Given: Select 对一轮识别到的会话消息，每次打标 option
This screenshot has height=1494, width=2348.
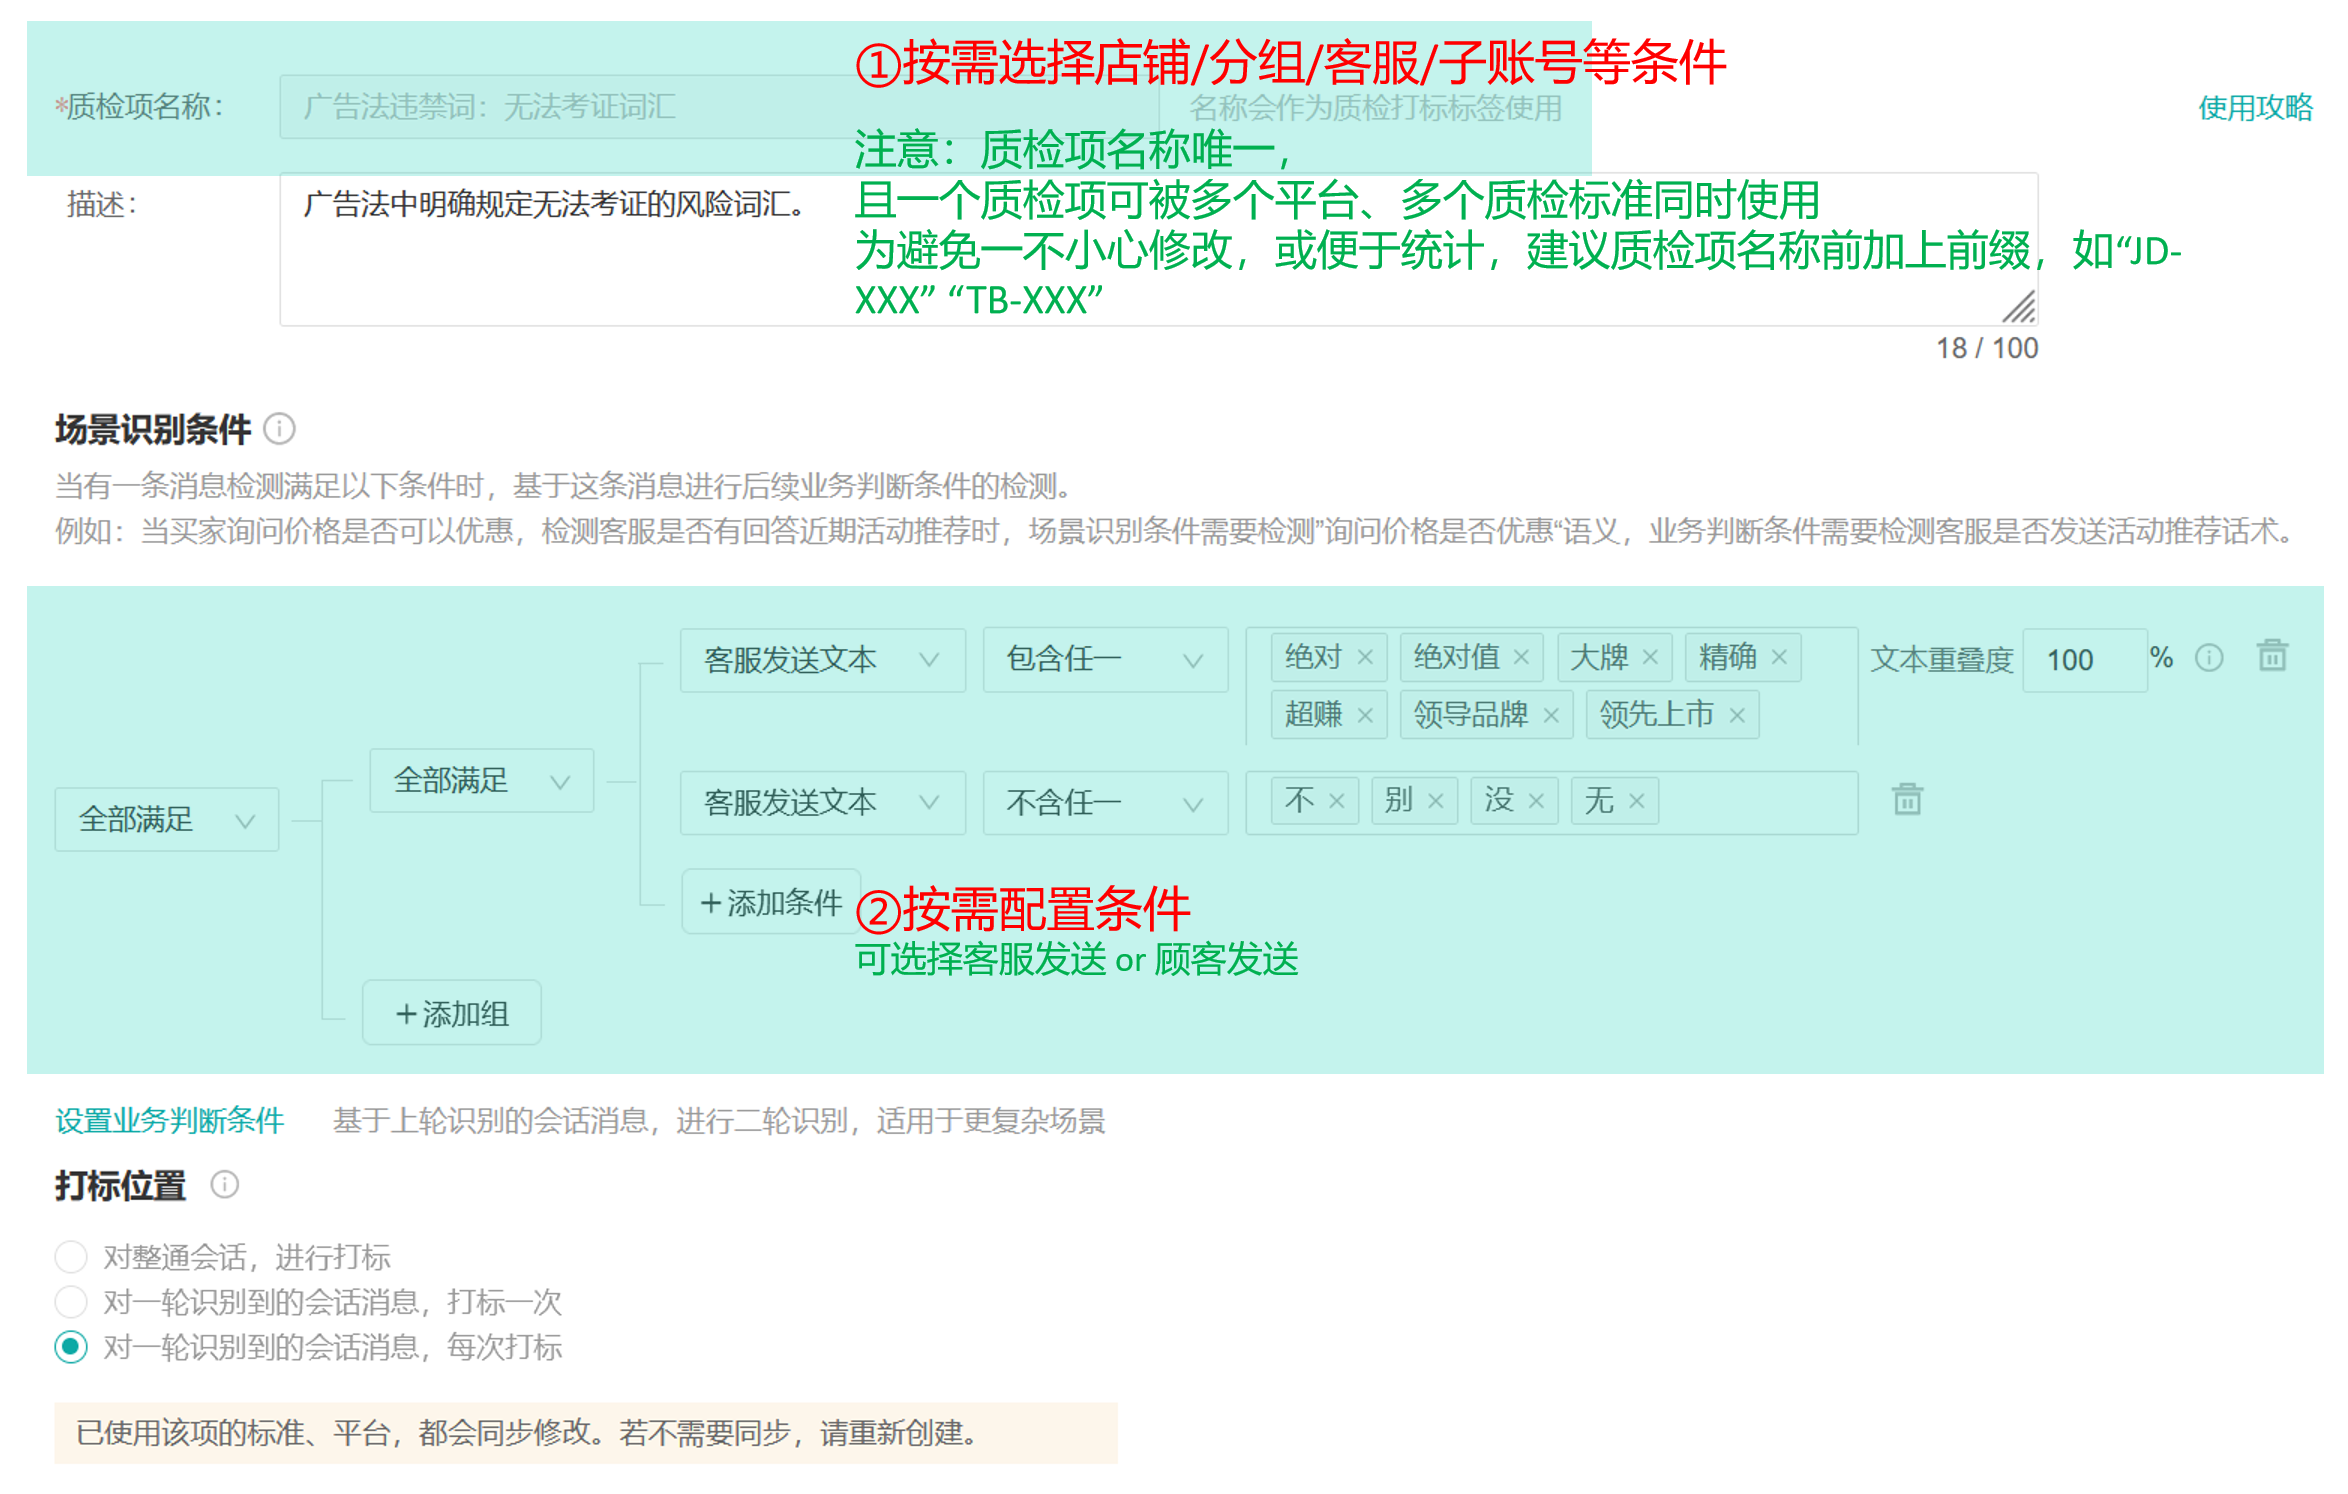Looking at the screenshot, I should (x=71, y=1347).
